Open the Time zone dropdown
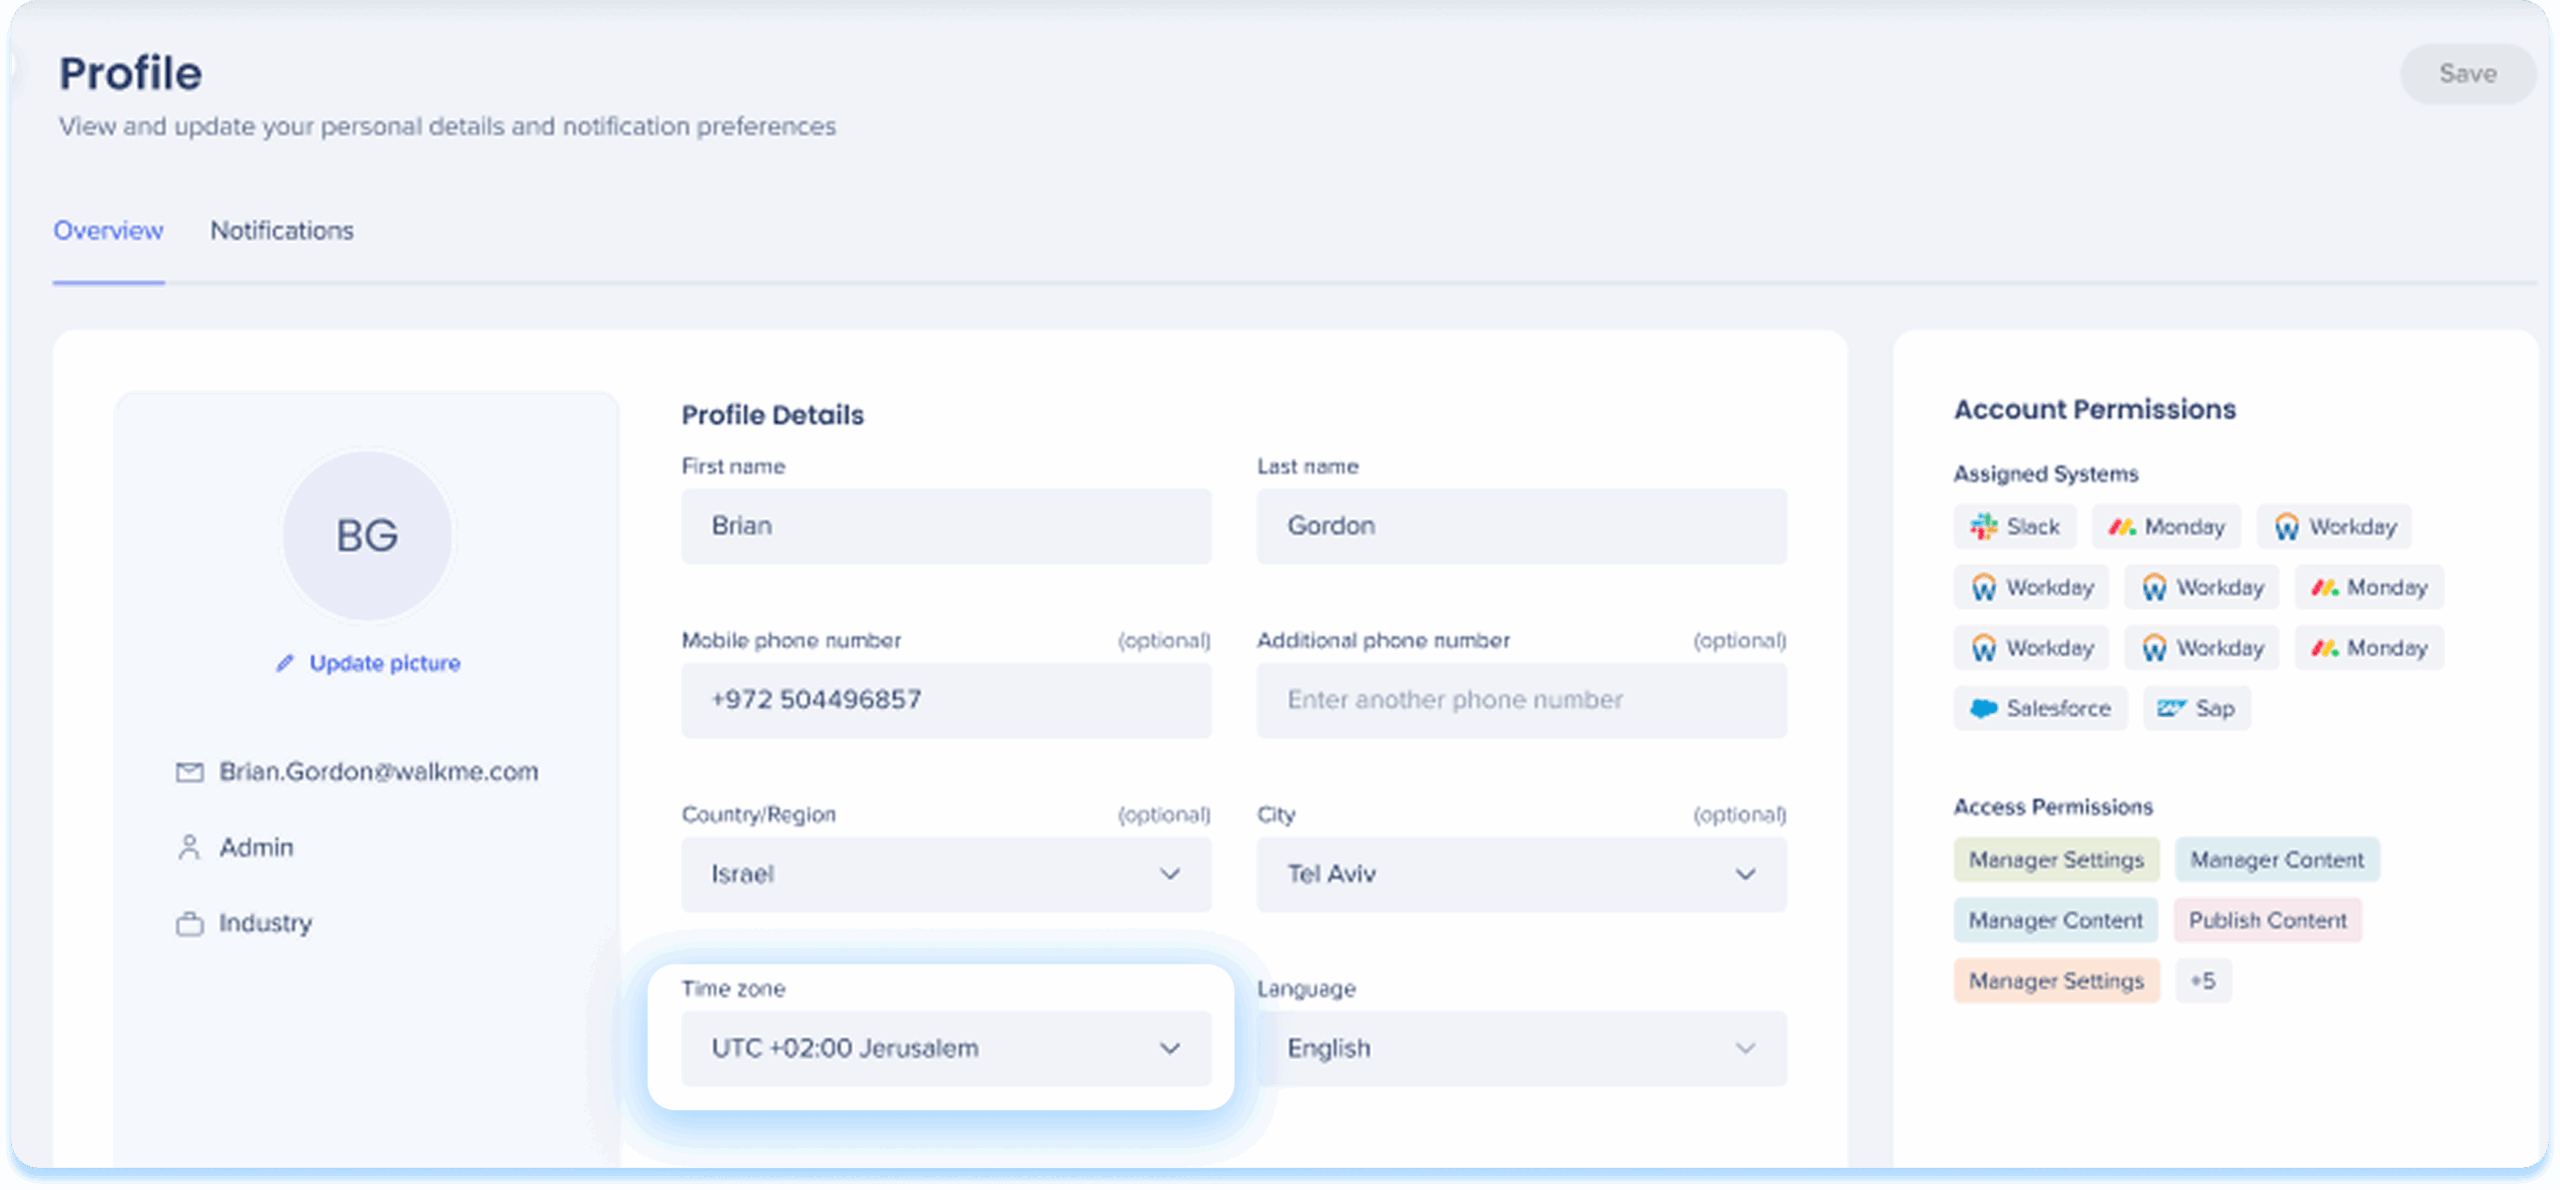The width and height of the screenshot is (2560, 1190). 945,1048
